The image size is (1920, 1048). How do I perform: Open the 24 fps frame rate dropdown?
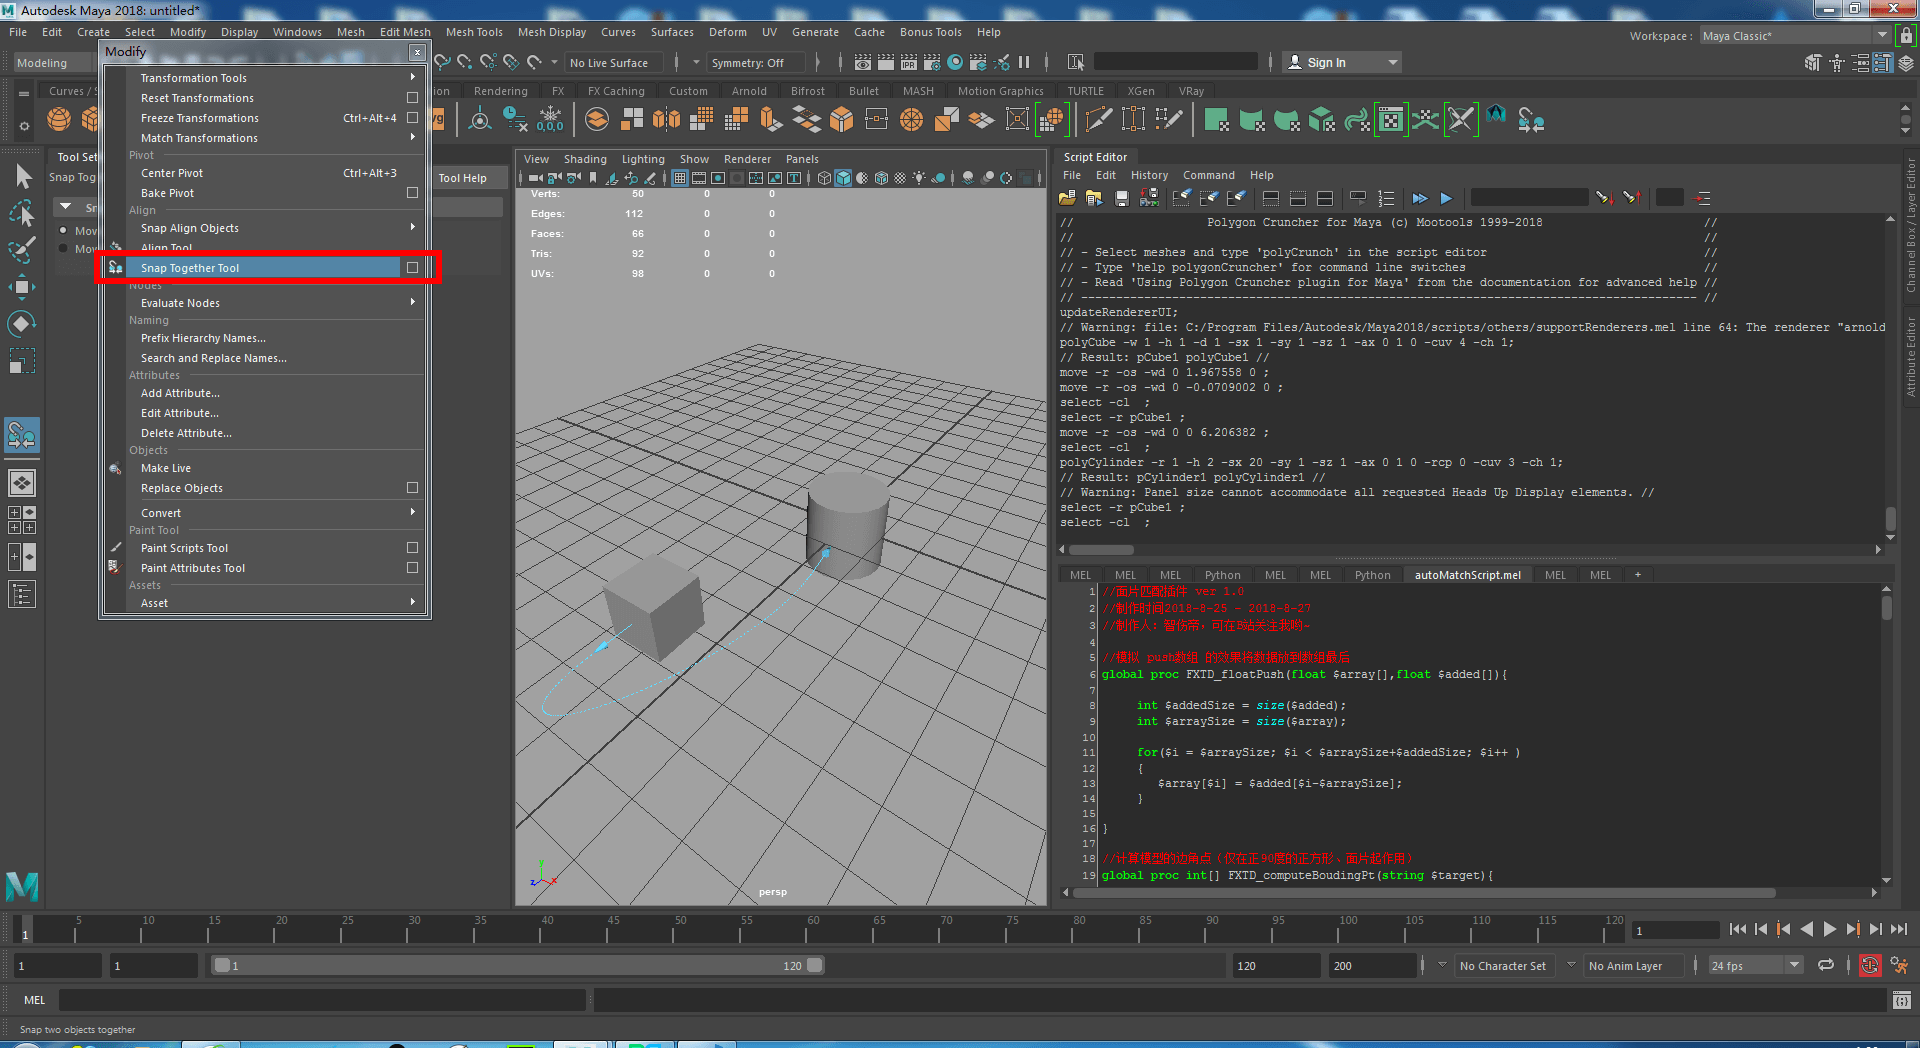click(x=1755, y=966)
